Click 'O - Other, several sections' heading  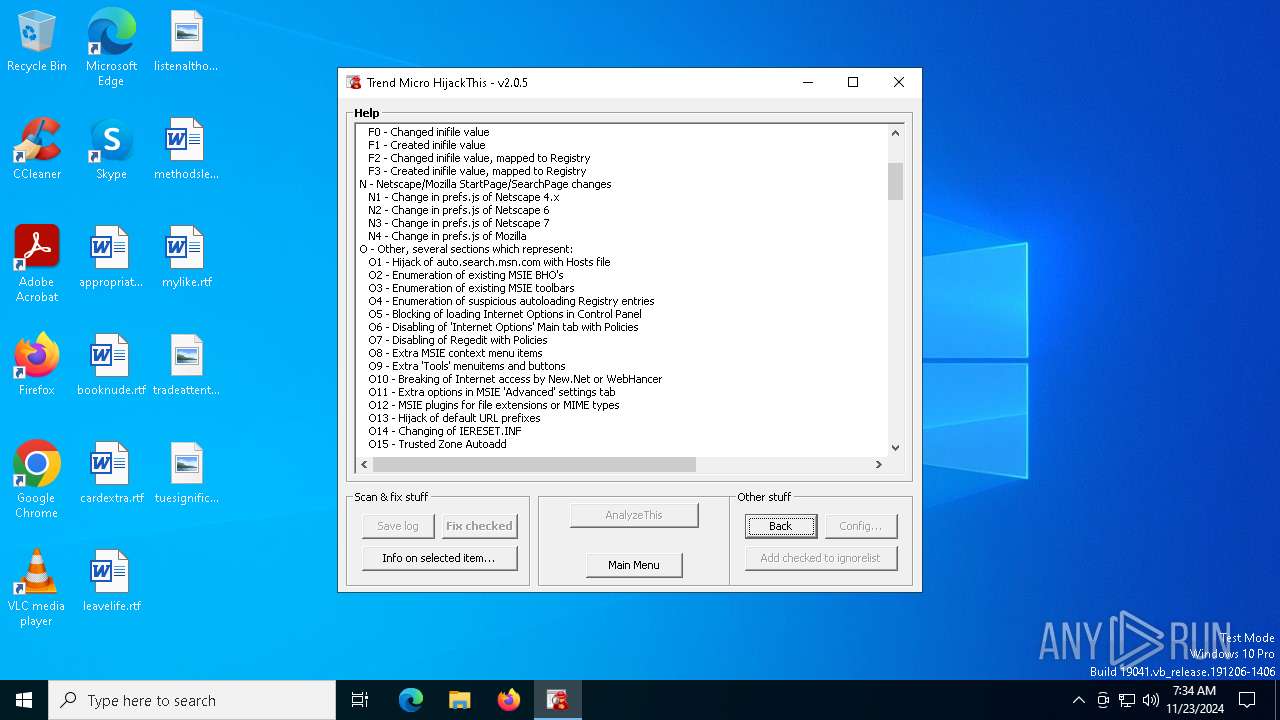(x=466, y=249)
